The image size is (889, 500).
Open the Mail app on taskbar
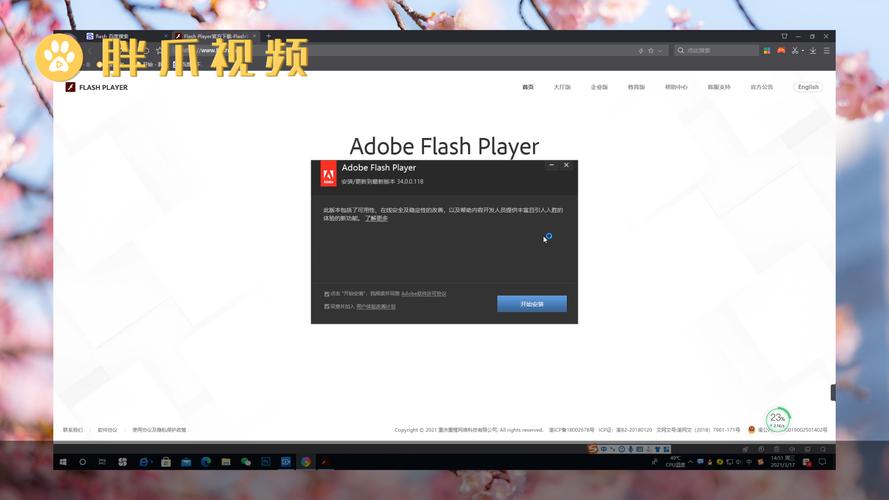(x=186, y=462)
